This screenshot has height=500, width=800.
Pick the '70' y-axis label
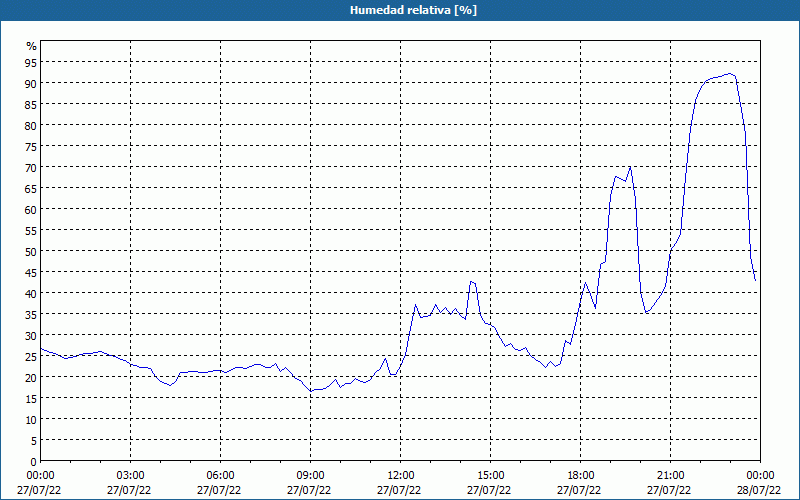(x=31, y=167)
